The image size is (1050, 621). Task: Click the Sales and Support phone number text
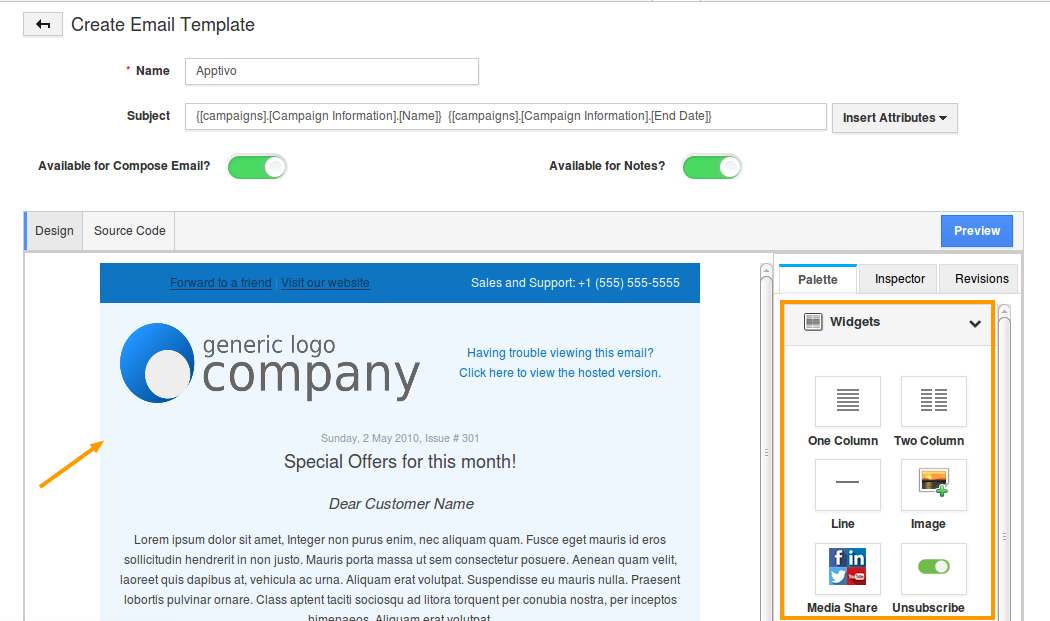click(x=575, y=283)
